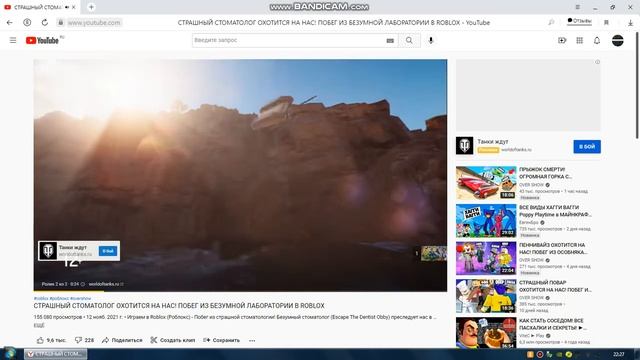Click the magnifier search button

click(409, 40)
